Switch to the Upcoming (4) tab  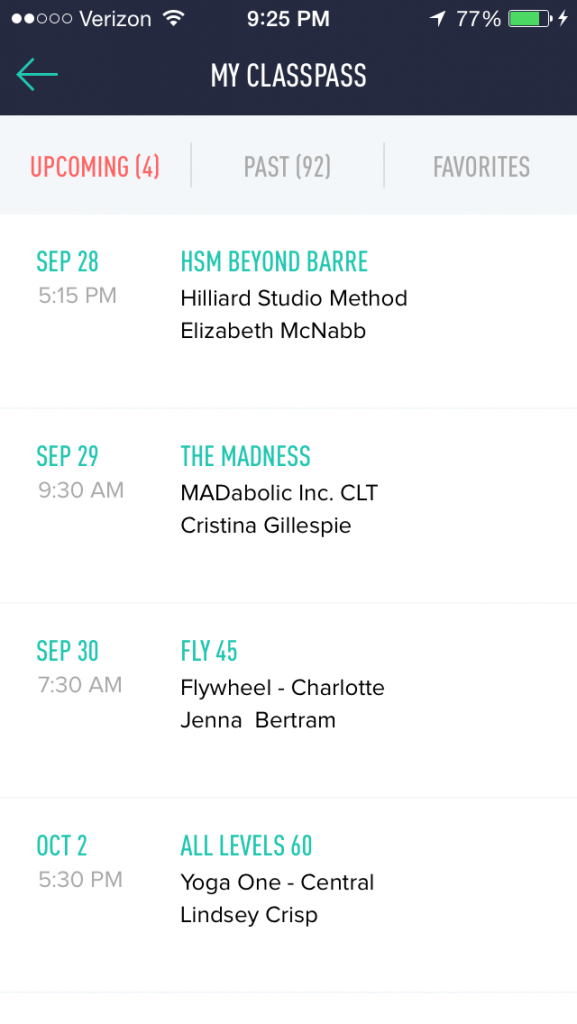click(95, 167)
